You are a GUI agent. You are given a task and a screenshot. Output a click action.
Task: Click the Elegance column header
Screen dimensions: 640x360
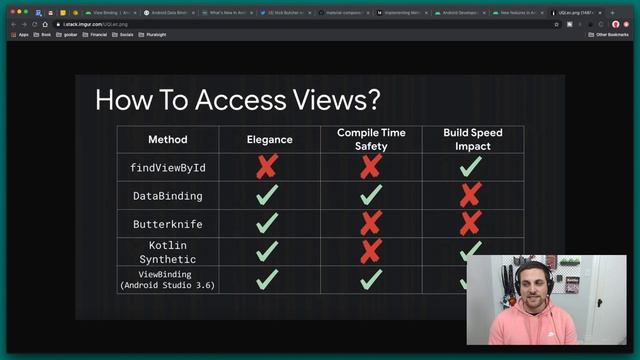[269, 140]
